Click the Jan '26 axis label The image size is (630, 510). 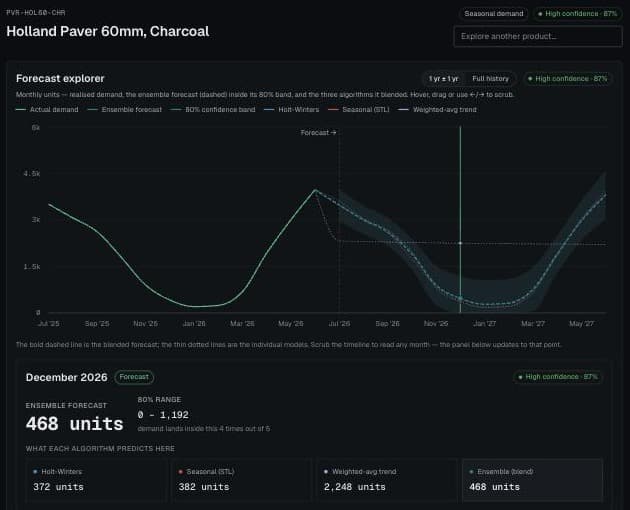(194, 324)
